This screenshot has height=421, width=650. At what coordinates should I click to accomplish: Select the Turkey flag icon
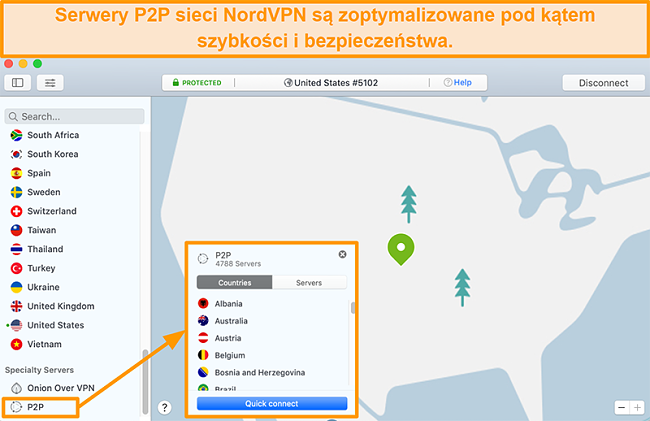pos(17,268)
